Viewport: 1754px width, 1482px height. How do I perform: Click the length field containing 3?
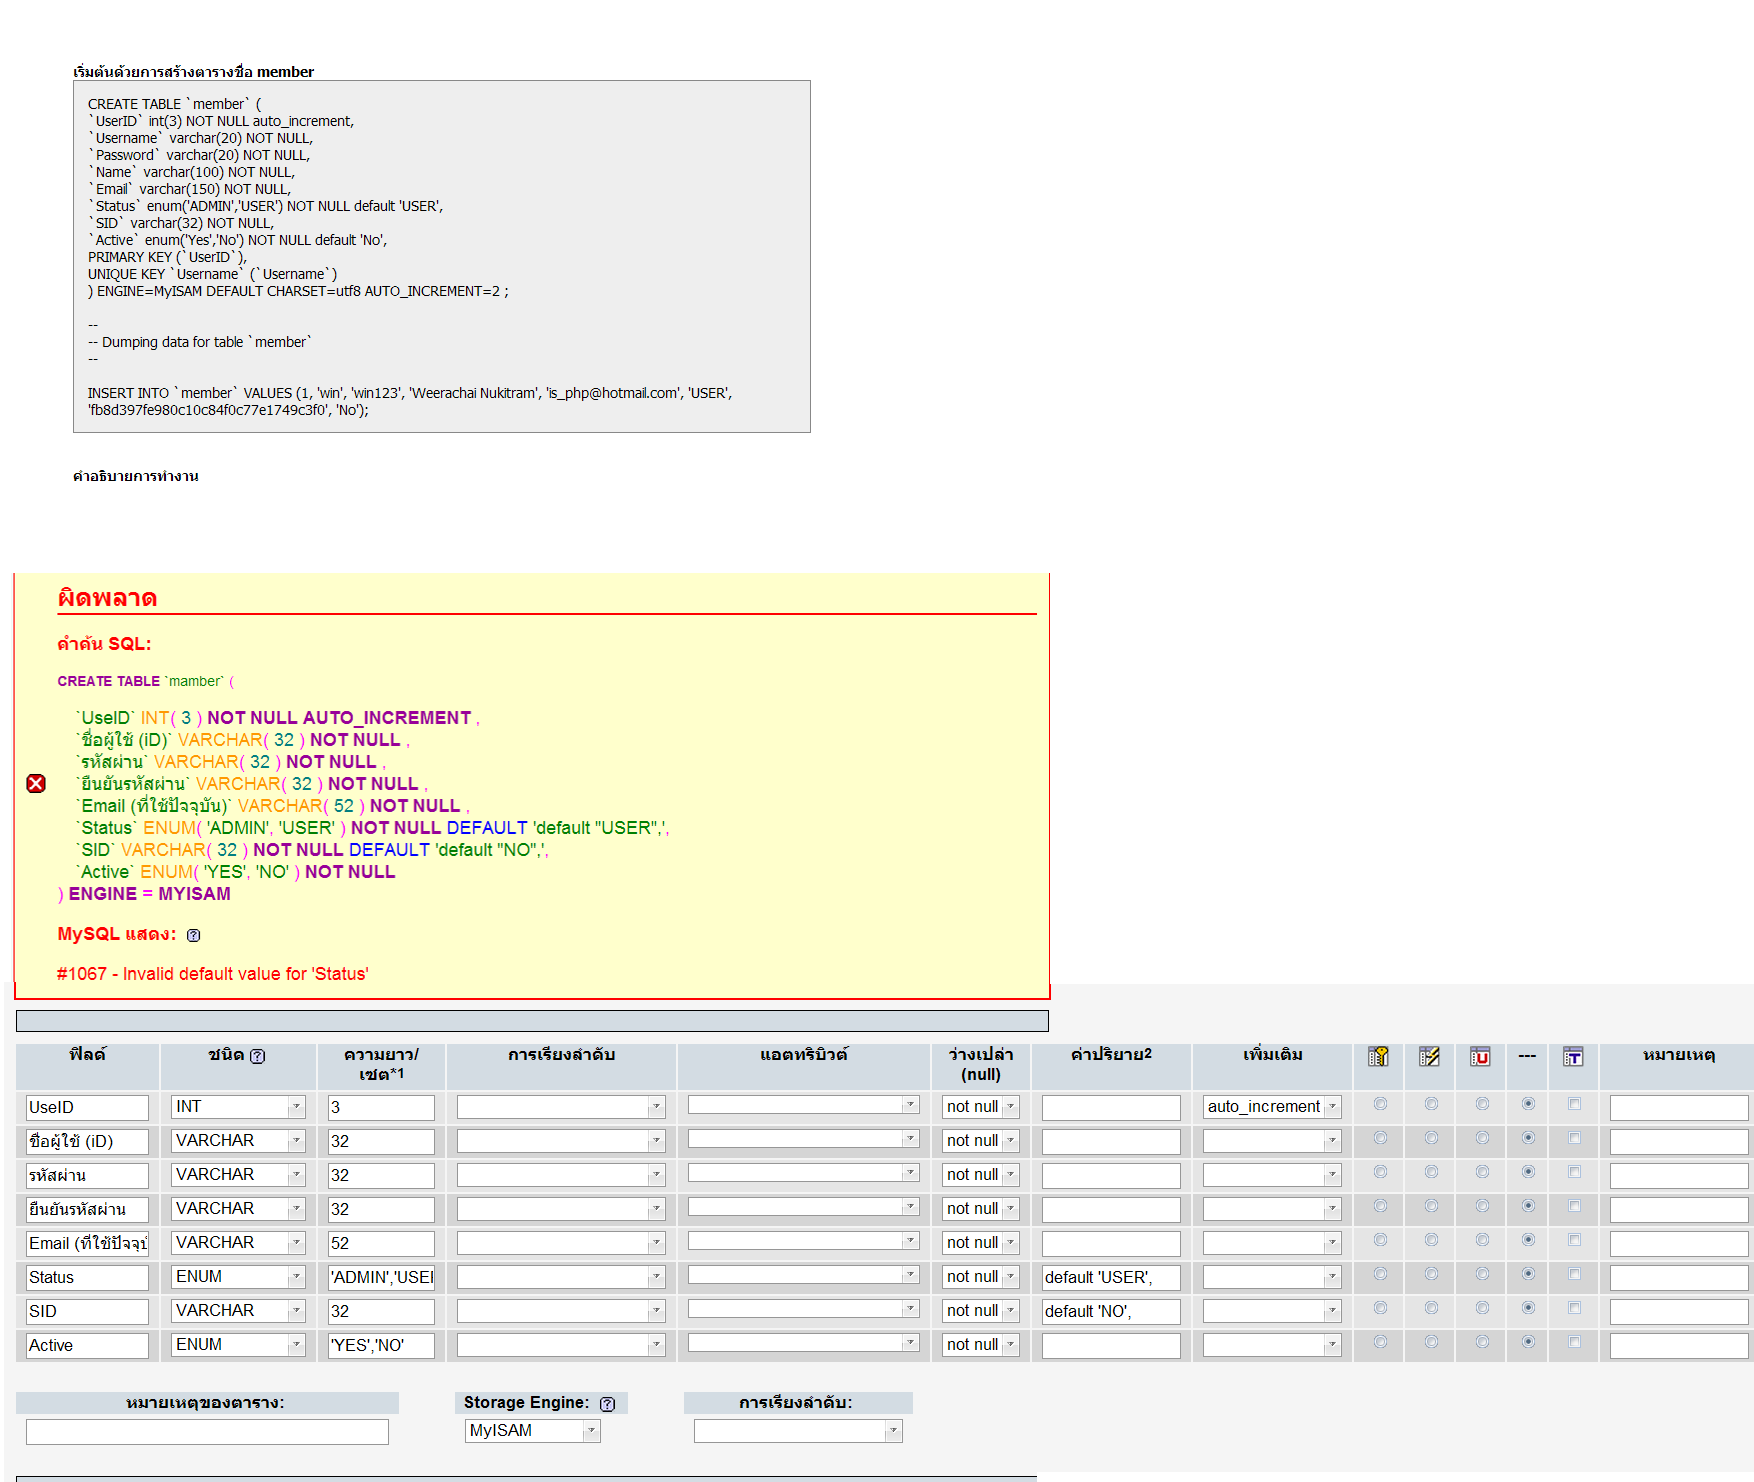tap(381, 1107)
